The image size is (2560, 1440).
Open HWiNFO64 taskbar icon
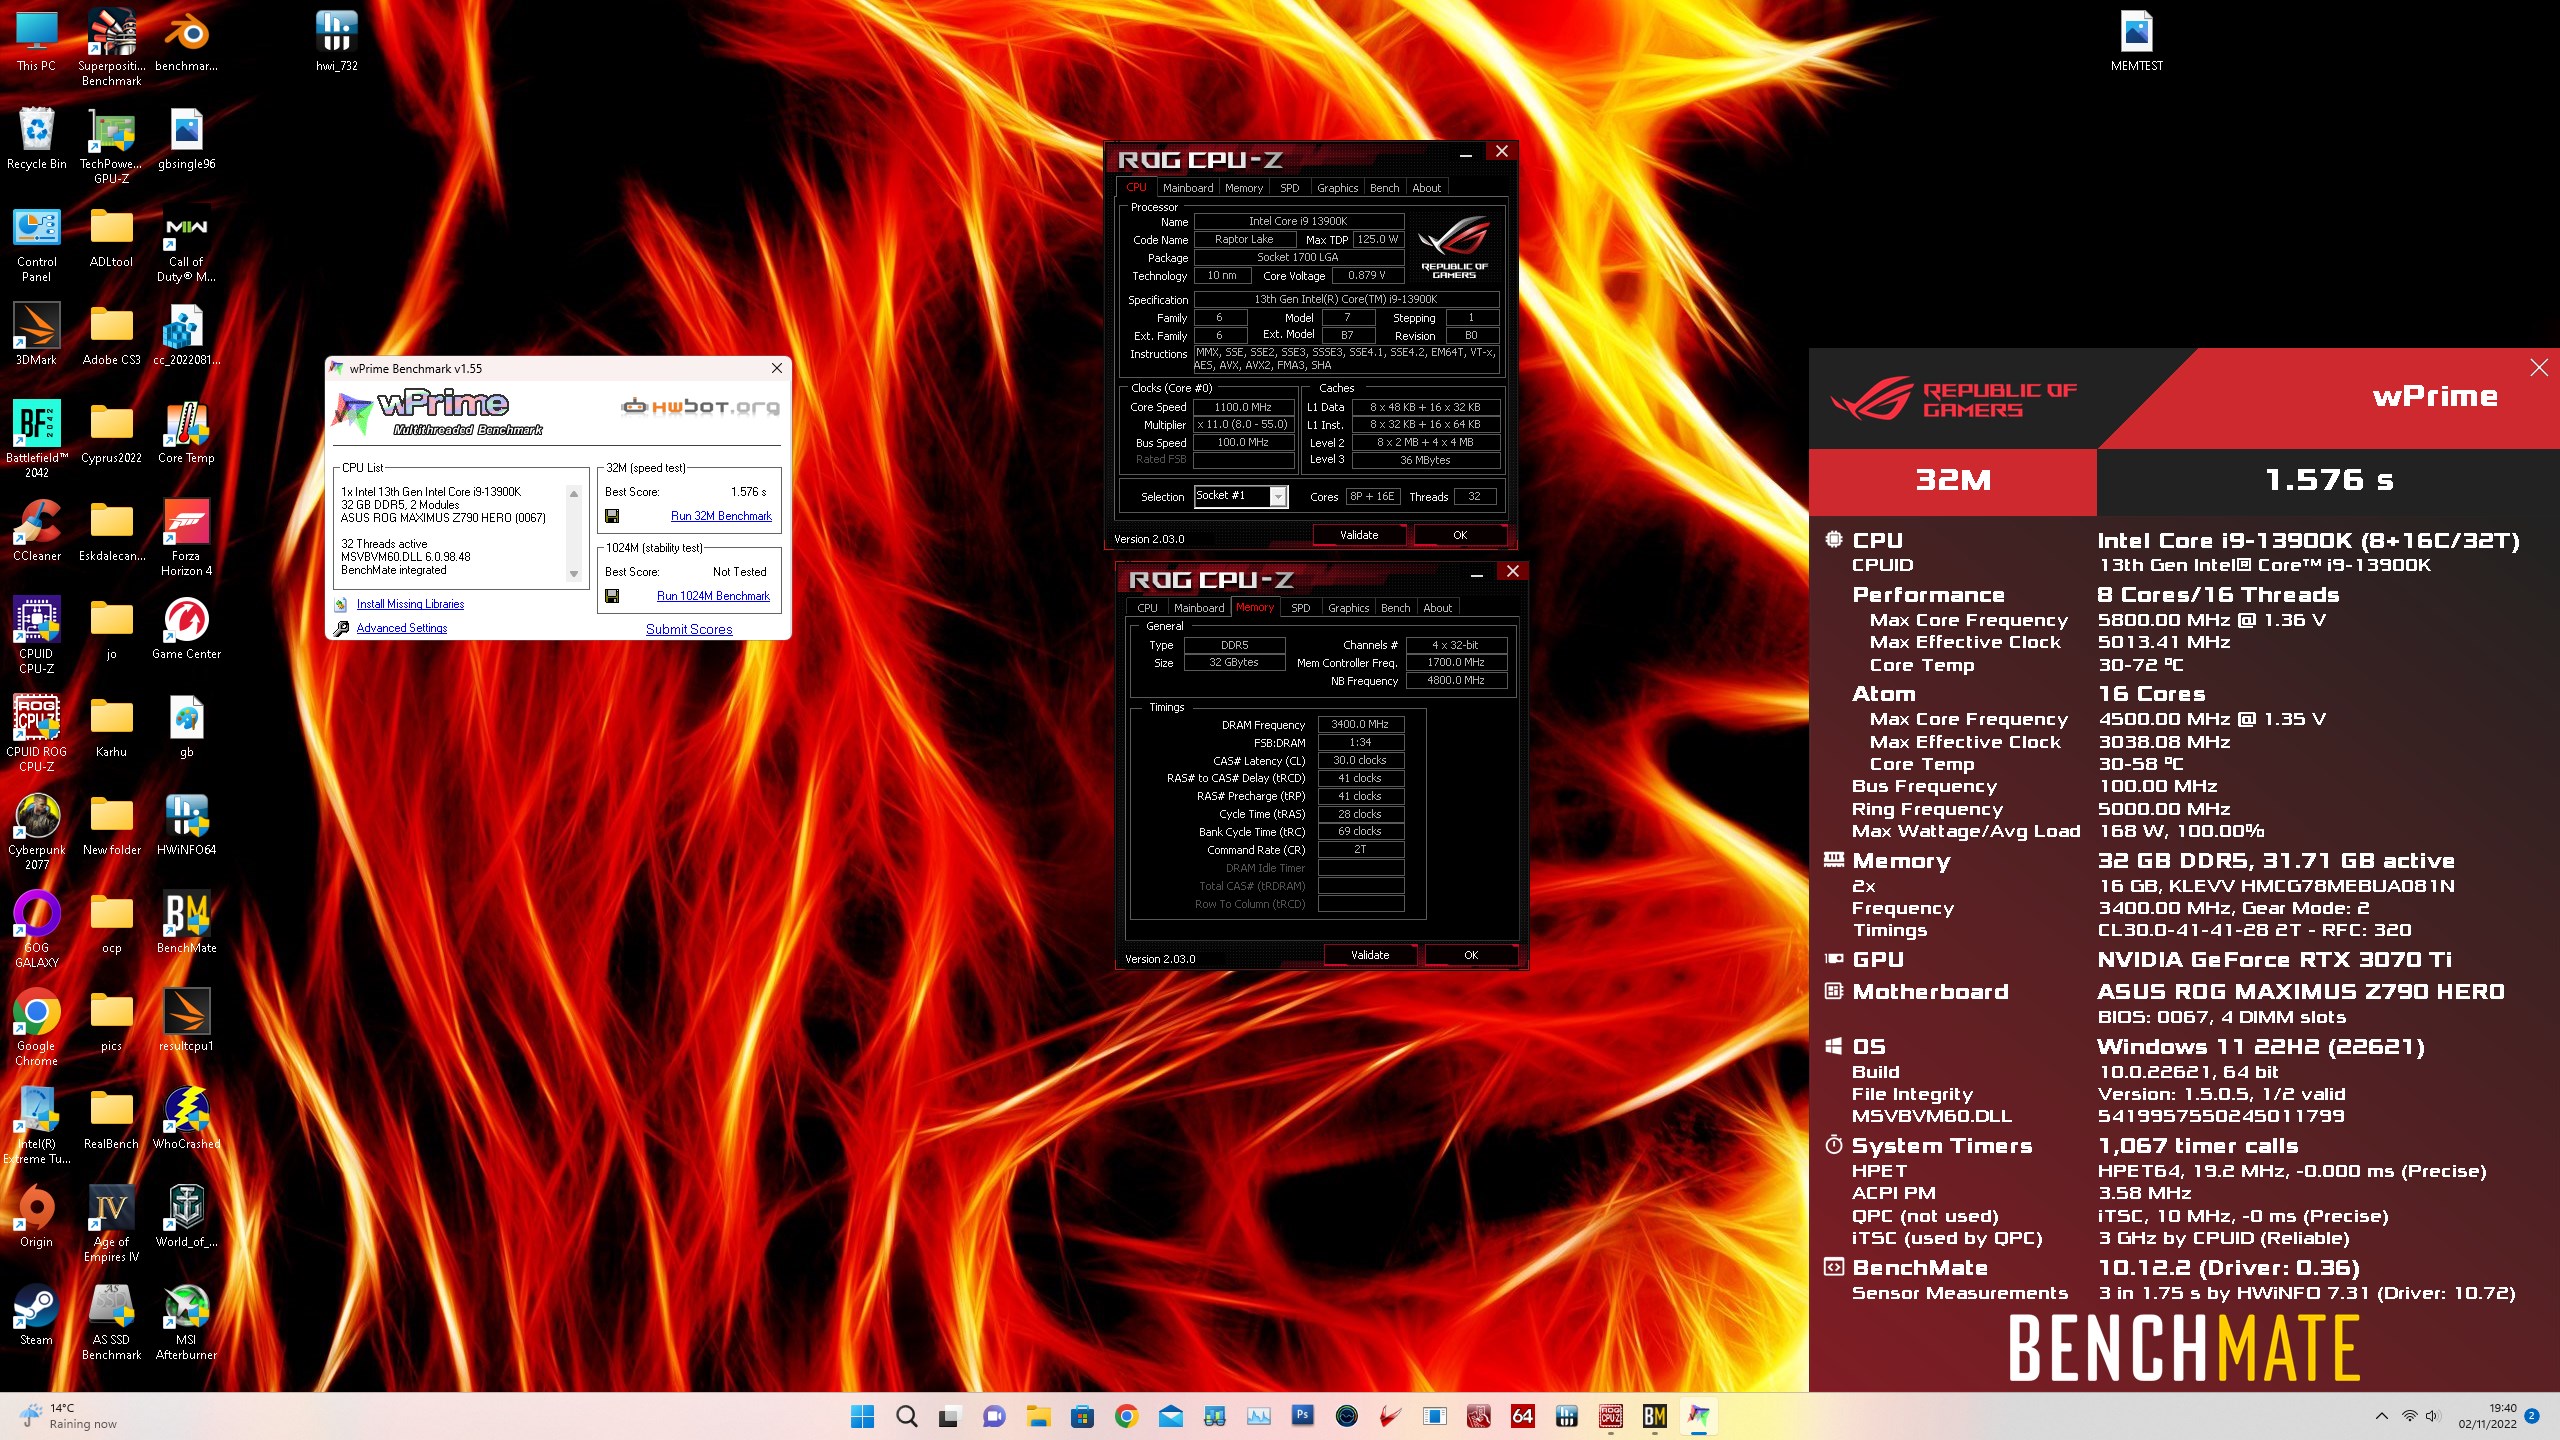[x=1566, y=1415]
